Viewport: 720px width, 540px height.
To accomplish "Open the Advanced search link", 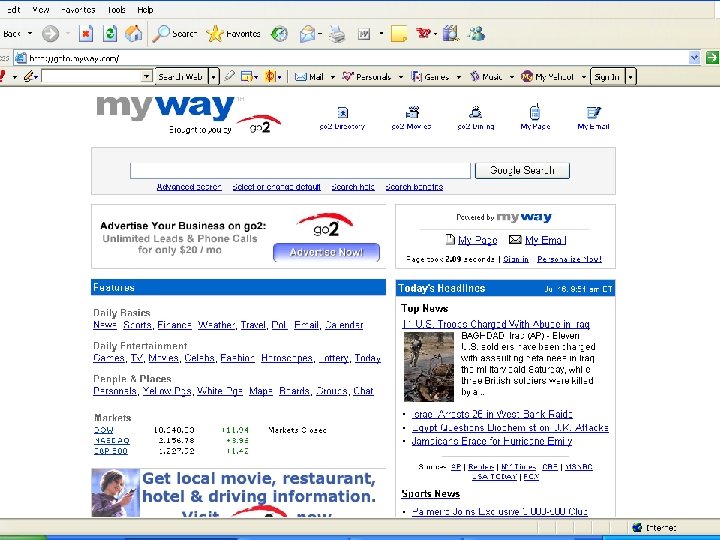I will click(189, 187).
